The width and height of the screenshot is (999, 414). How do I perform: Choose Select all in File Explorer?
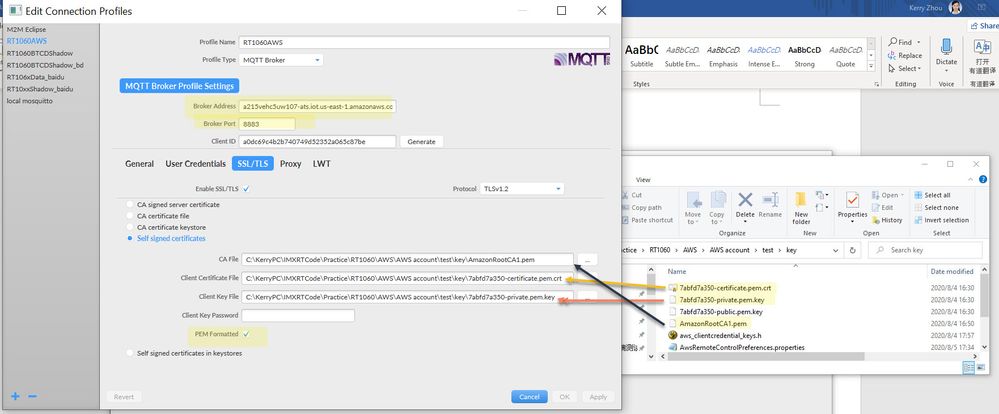[x=932, y=195]
